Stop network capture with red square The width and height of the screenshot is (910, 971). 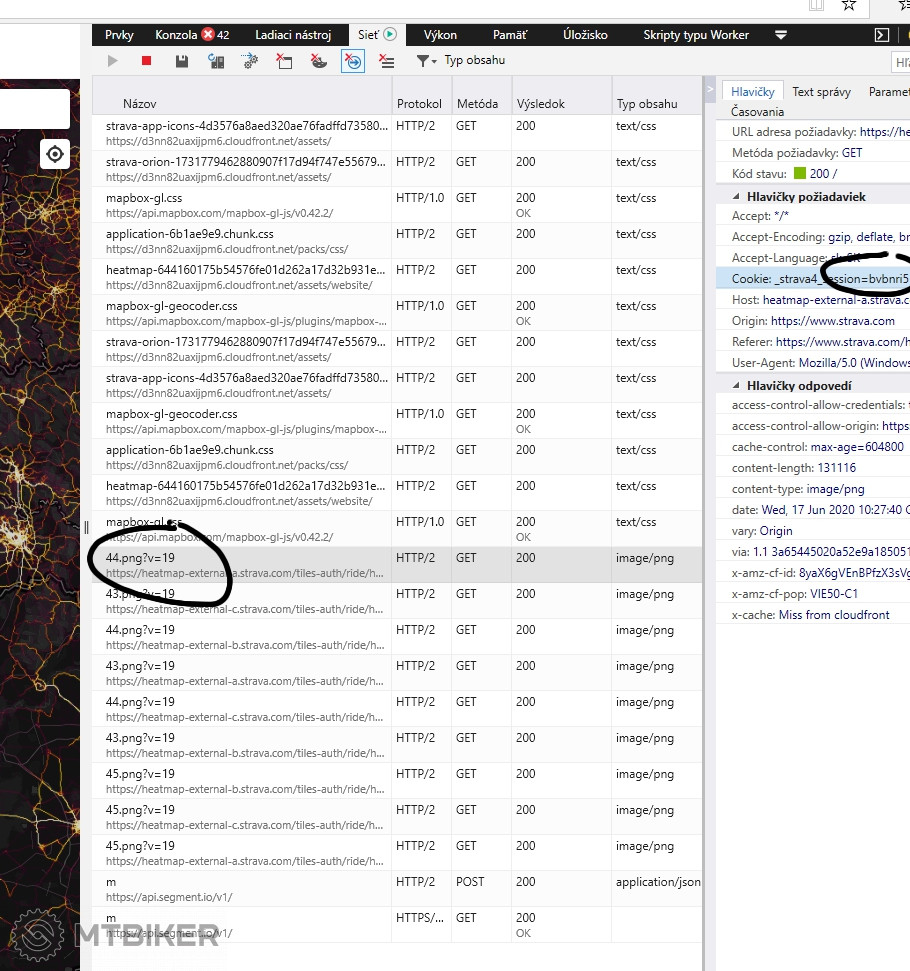click(147, 61)
